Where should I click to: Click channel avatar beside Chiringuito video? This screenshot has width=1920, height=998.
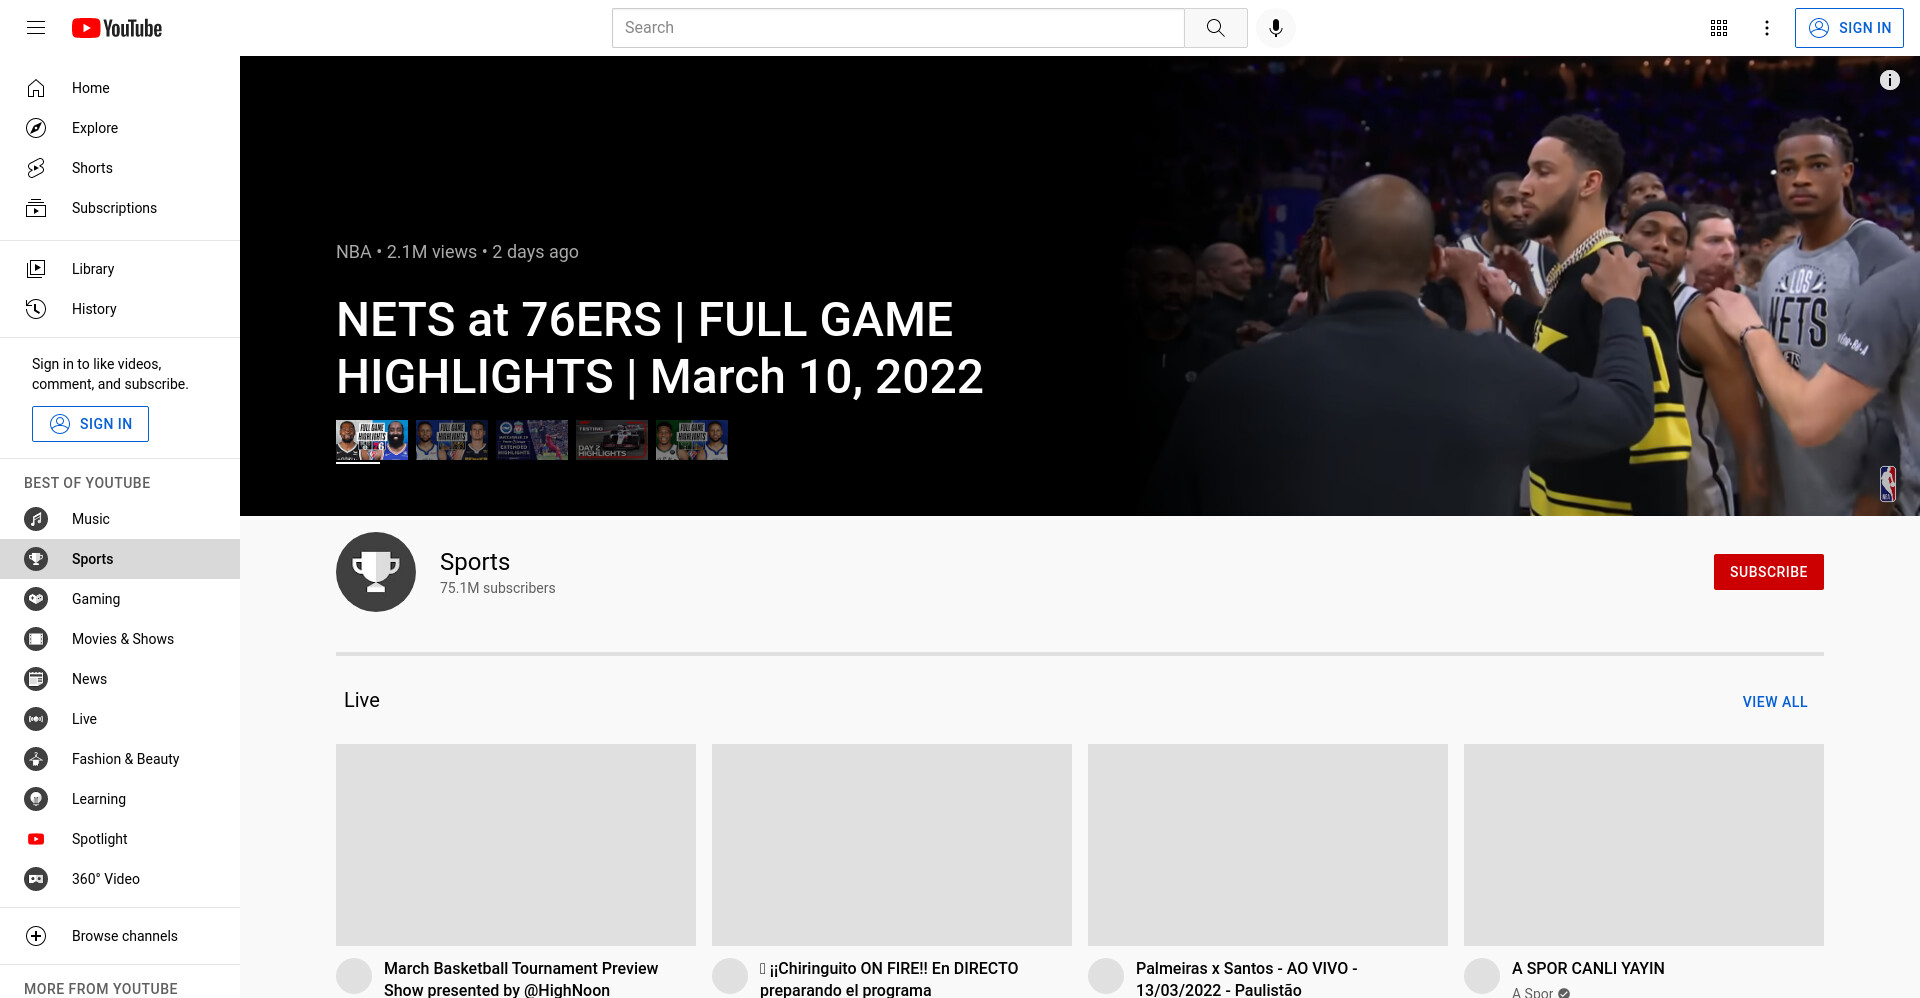(730, 976)
